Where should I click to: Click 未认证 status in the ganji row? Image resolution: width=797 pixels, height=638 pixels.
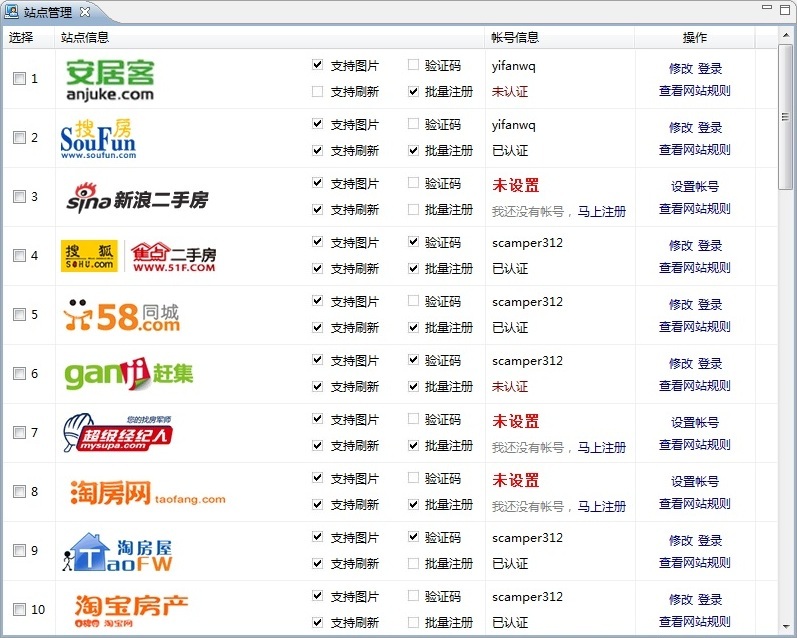[x=510, y=386]
